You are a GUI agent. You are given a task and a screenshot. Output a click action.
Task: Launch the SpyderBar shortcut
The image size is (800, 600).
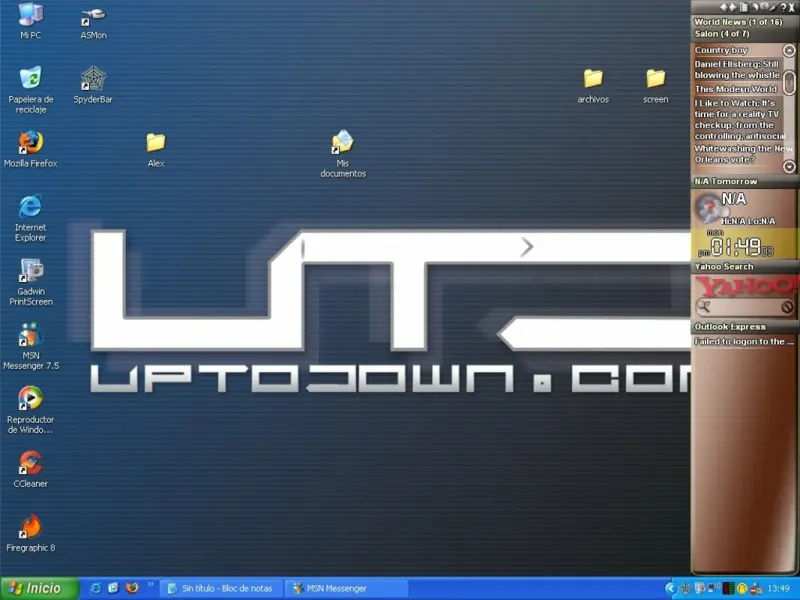93,85
